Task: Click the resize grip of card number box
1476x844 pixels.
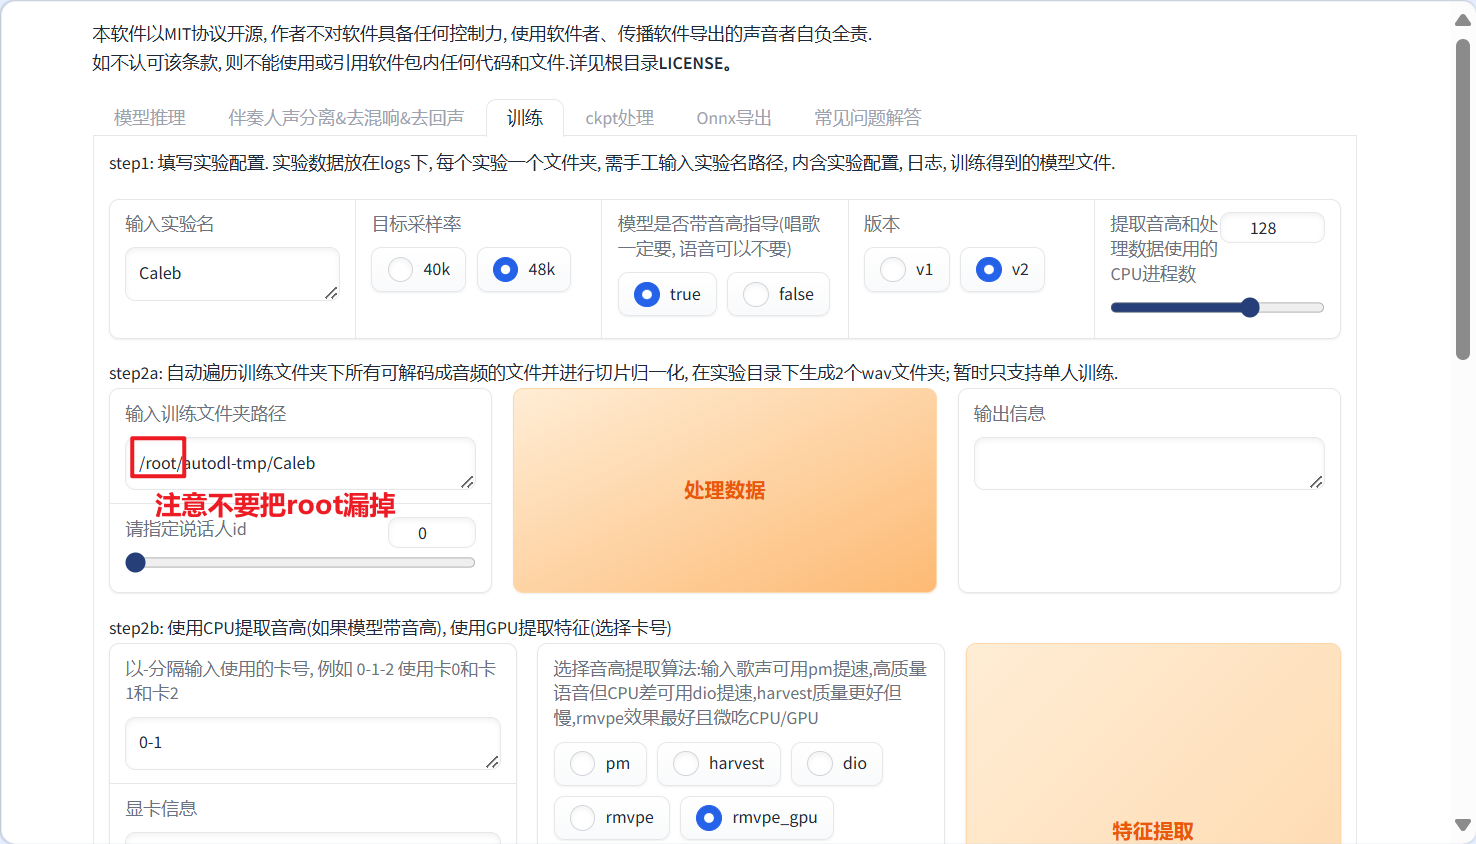Action: 492,762
